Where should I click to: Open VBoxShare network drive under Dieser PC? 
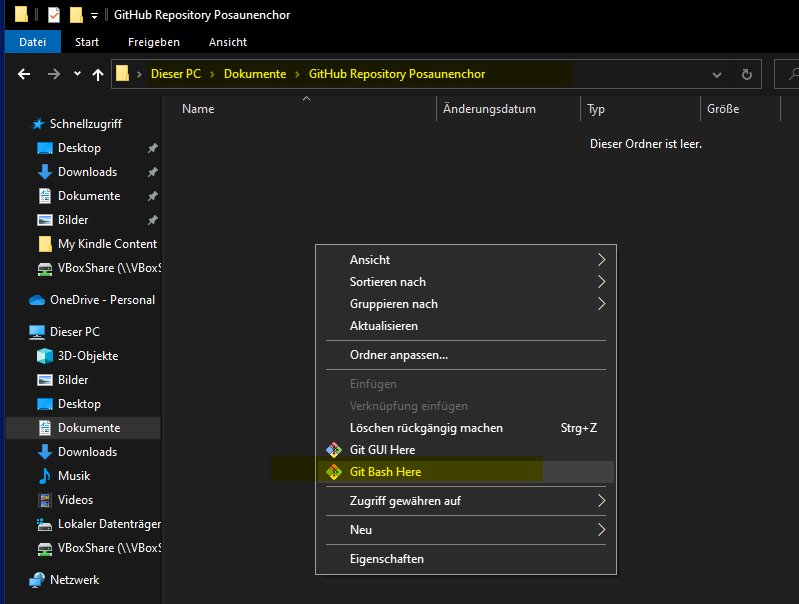109,547
